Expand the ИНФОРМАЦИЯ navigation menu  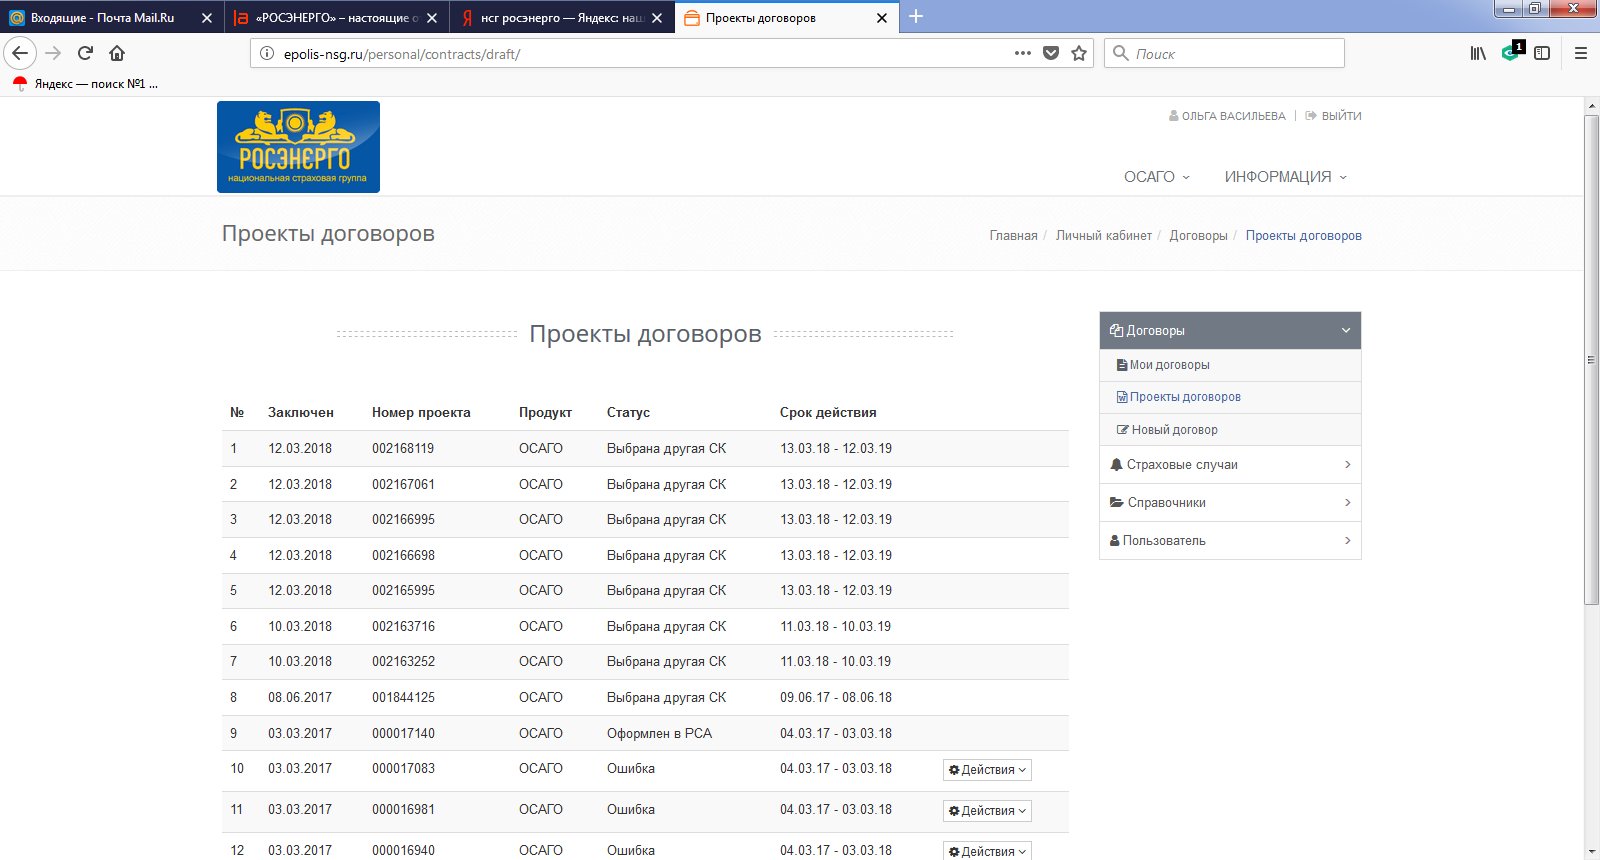pos(1285,177)
